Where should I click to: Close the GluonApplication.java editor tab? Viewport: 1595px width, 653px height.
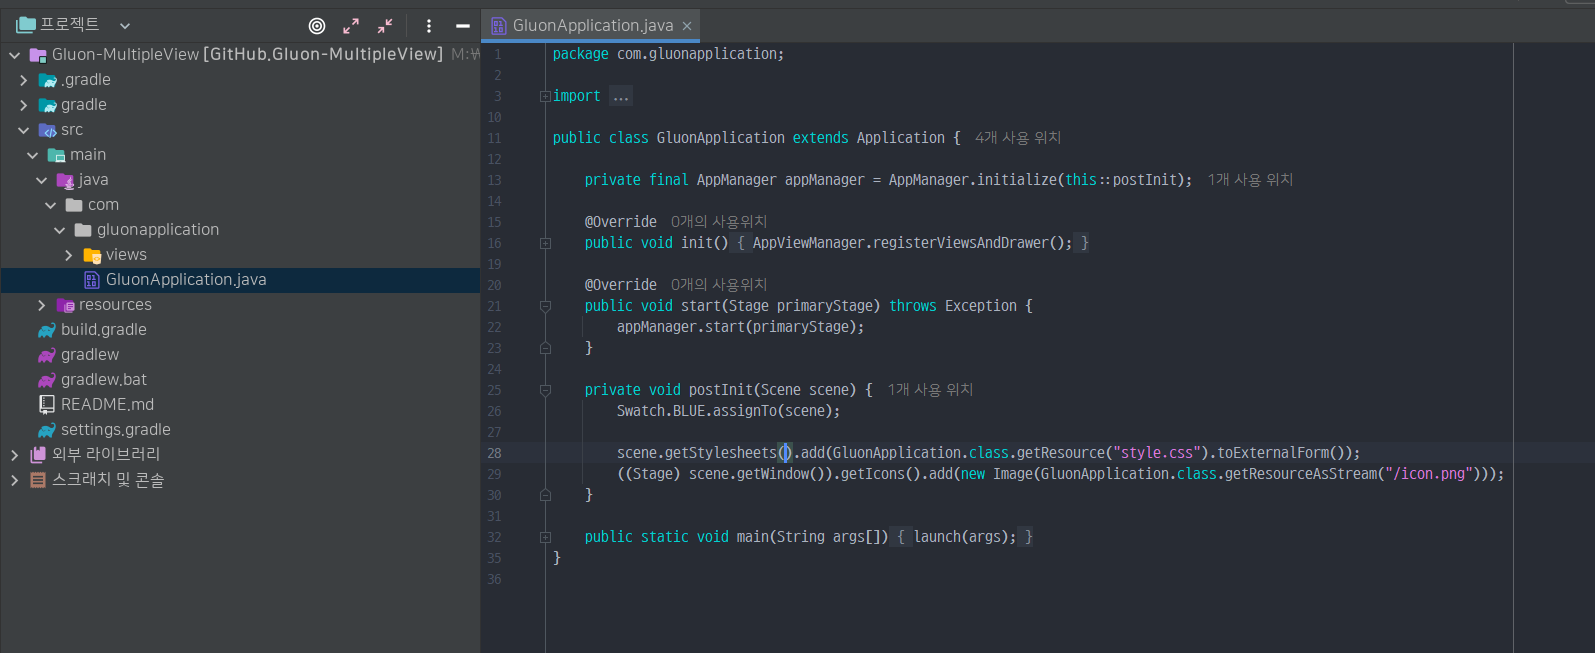(687, 26)
